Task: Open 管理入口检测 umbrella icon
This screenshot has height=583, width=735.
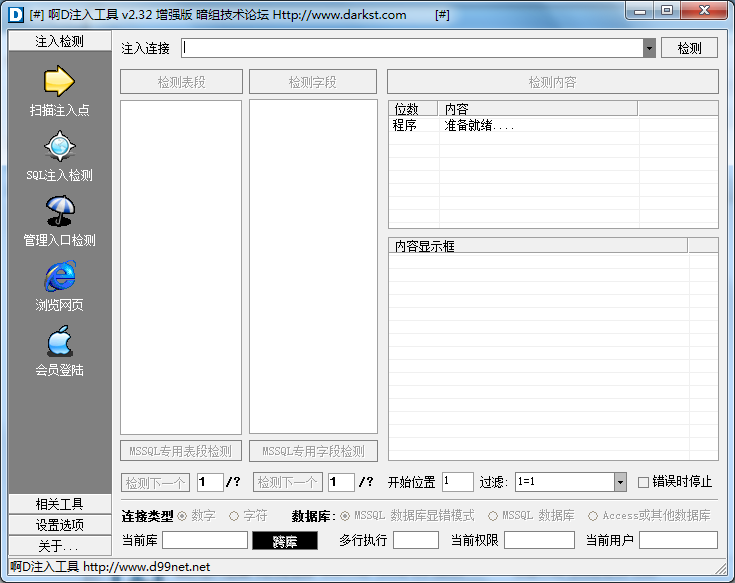Action: click(60, 211)
